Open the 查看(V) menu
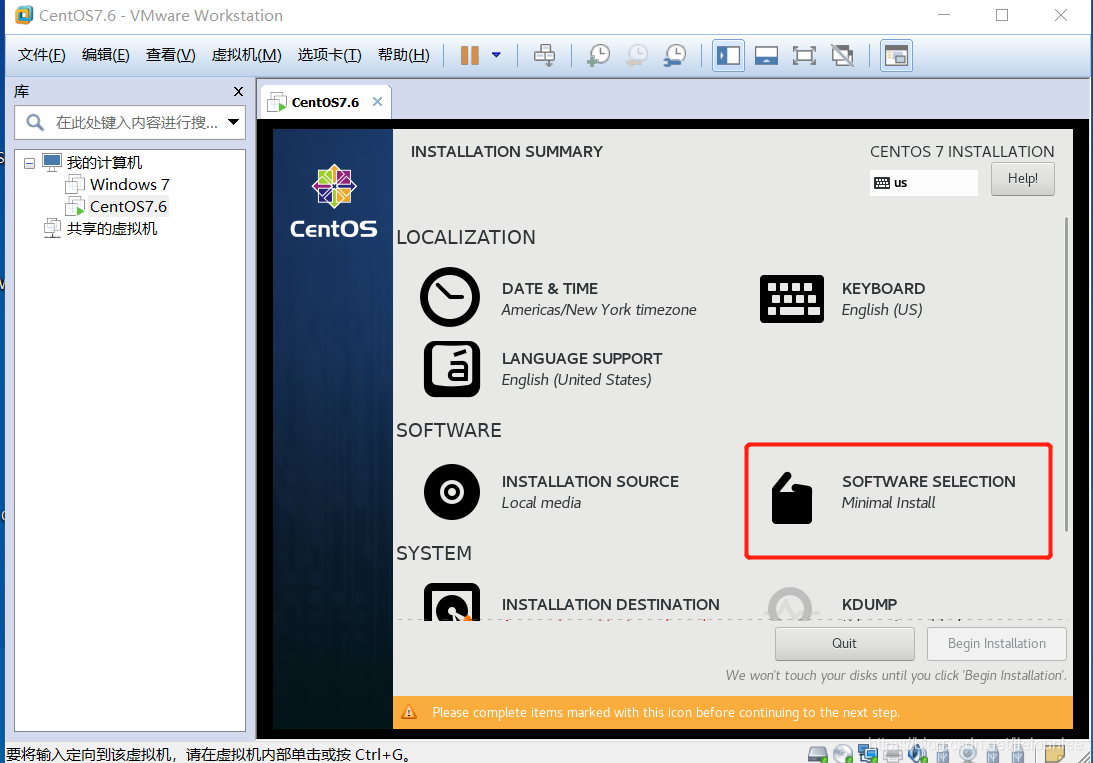The height and width of the screenshot is (763, 1093). pos(170,55)
